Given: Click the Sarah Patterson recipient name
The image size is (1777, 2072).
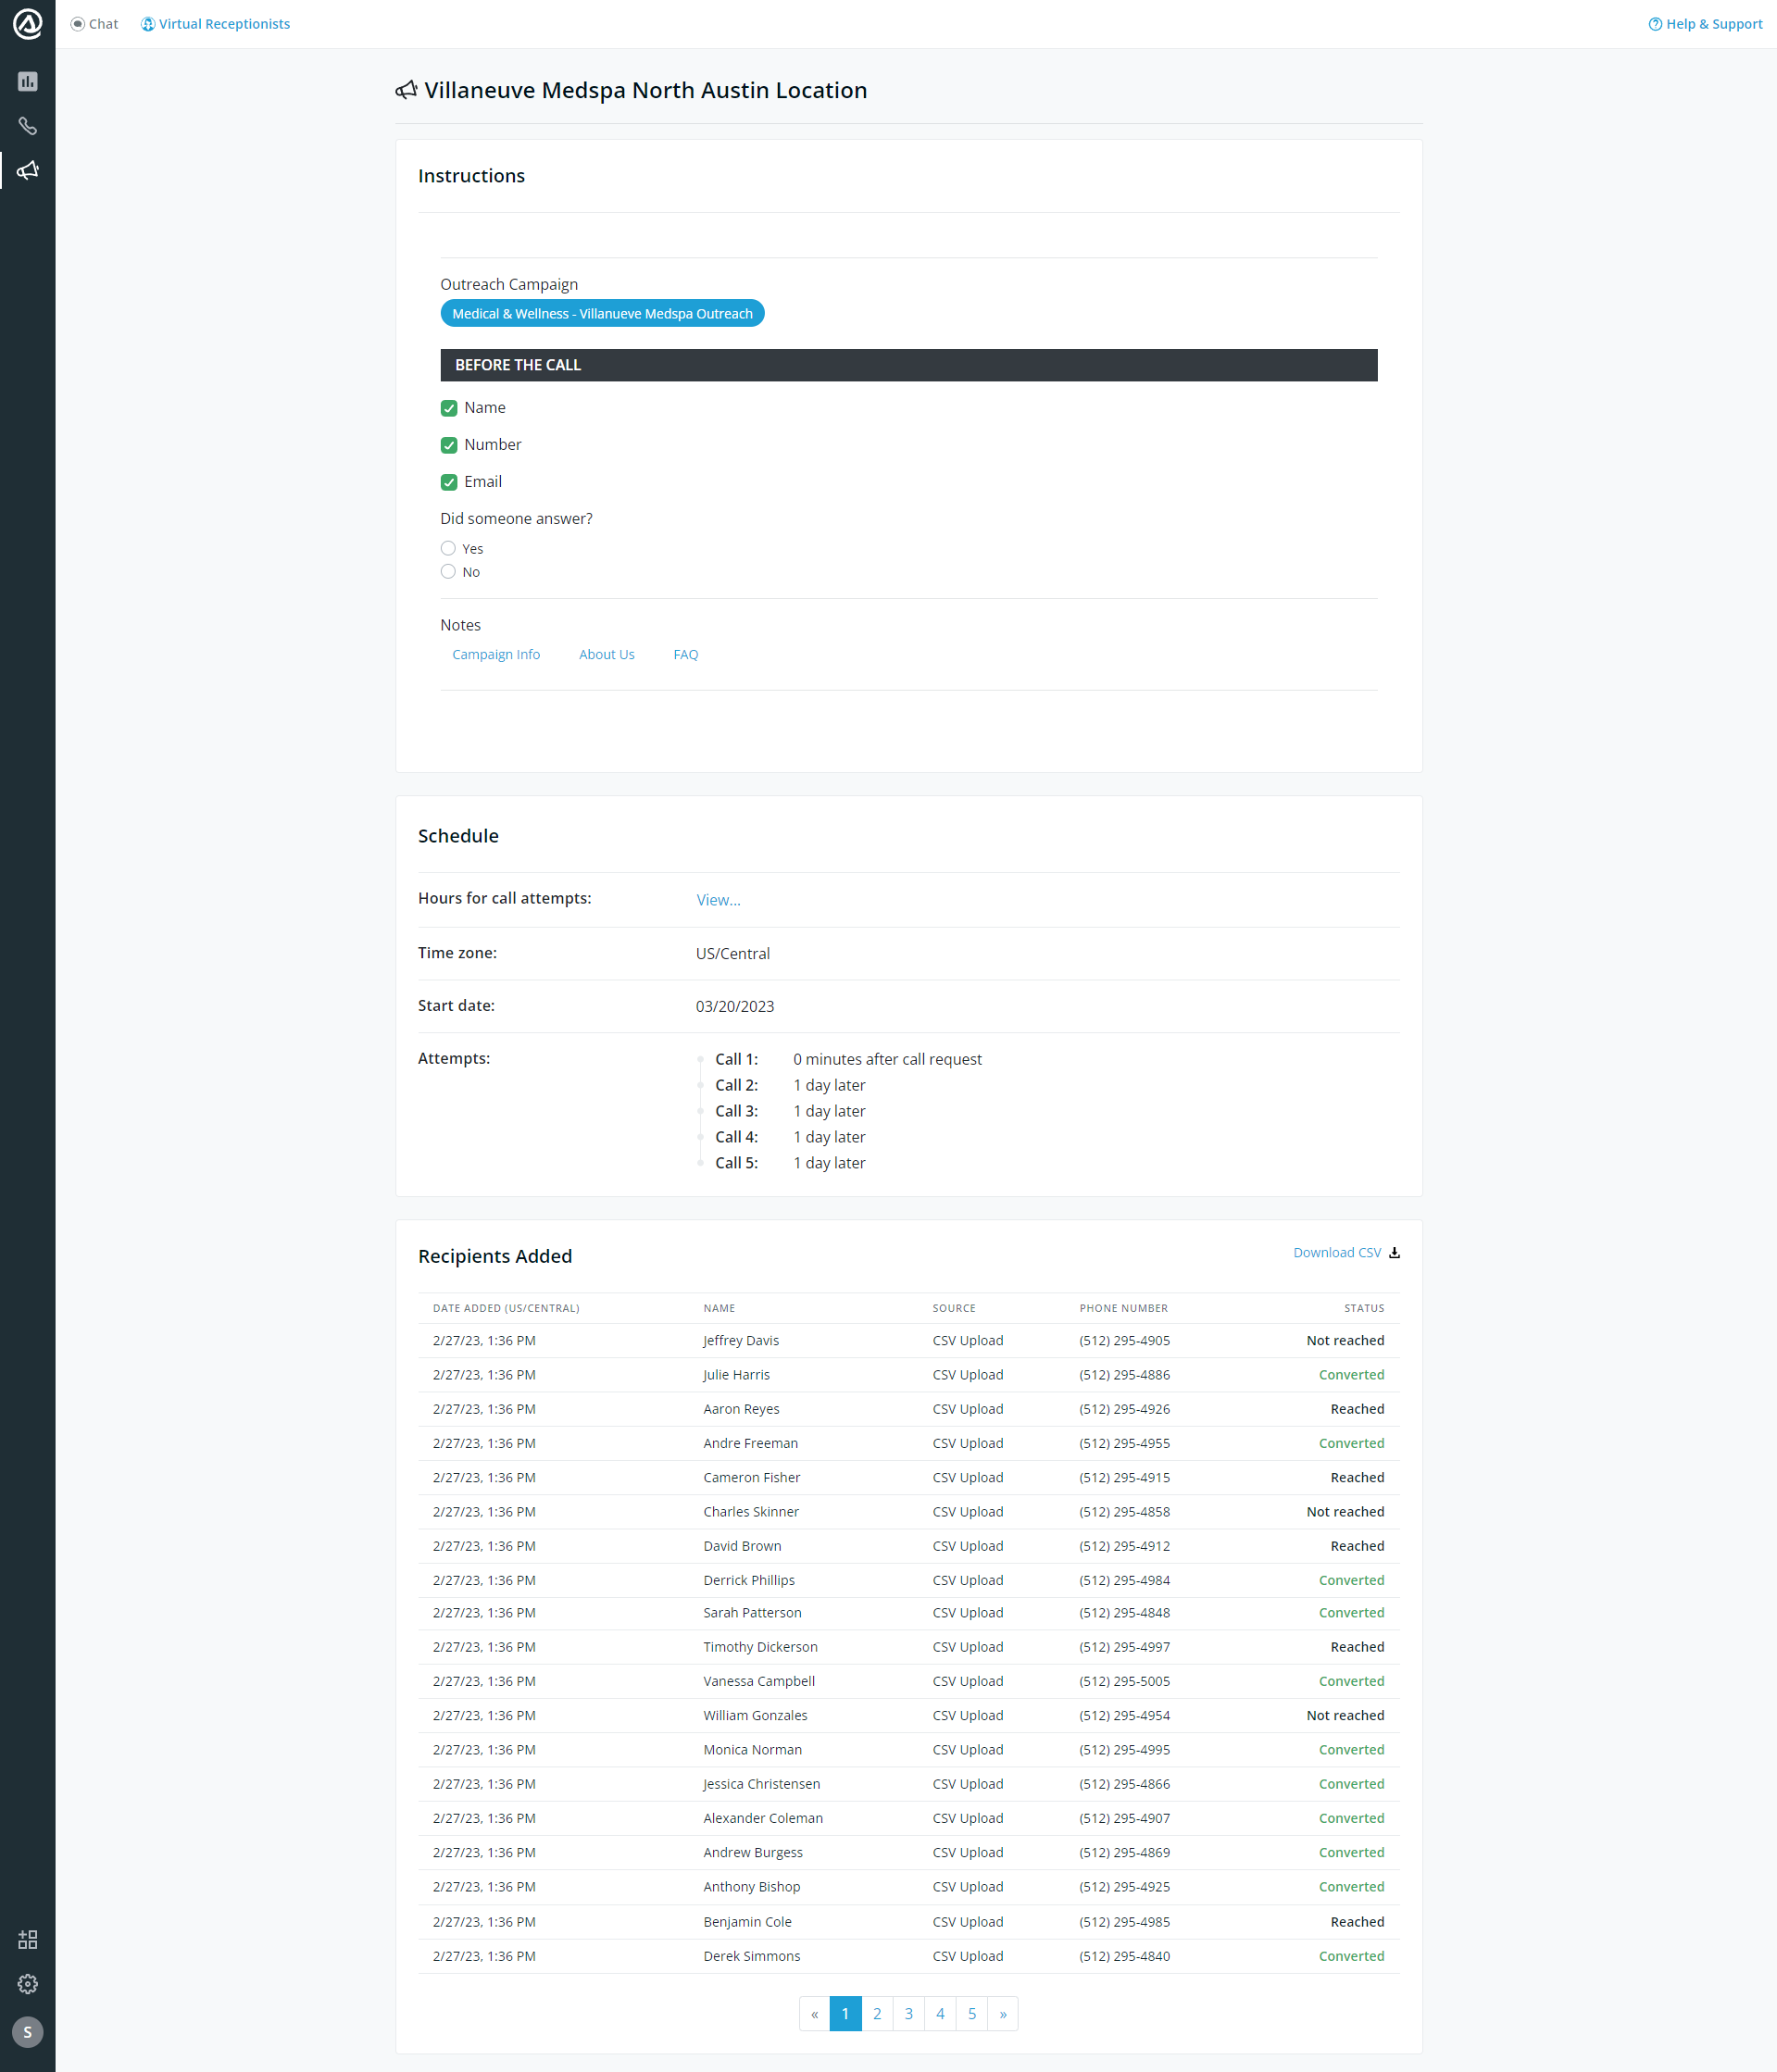Looking at the screenshot, I should (x=752, y=1612).
